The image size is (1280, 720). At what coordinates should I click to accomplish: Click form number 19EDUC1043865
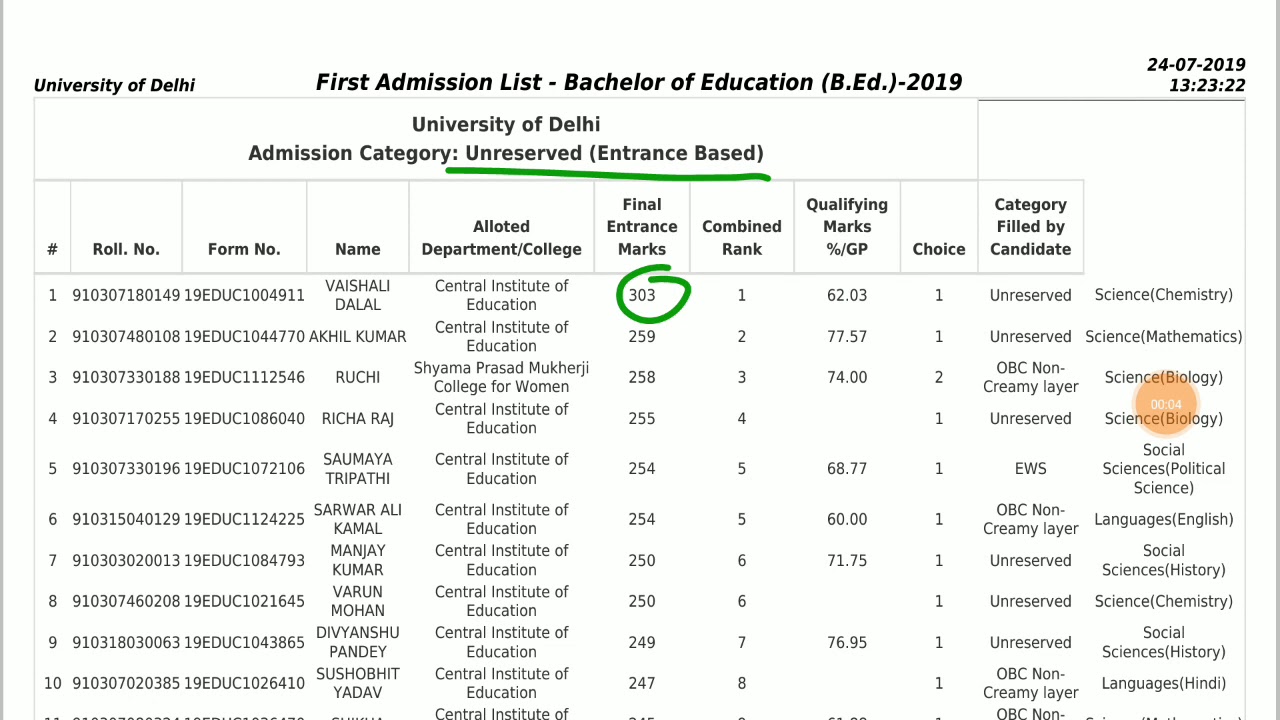244,643
